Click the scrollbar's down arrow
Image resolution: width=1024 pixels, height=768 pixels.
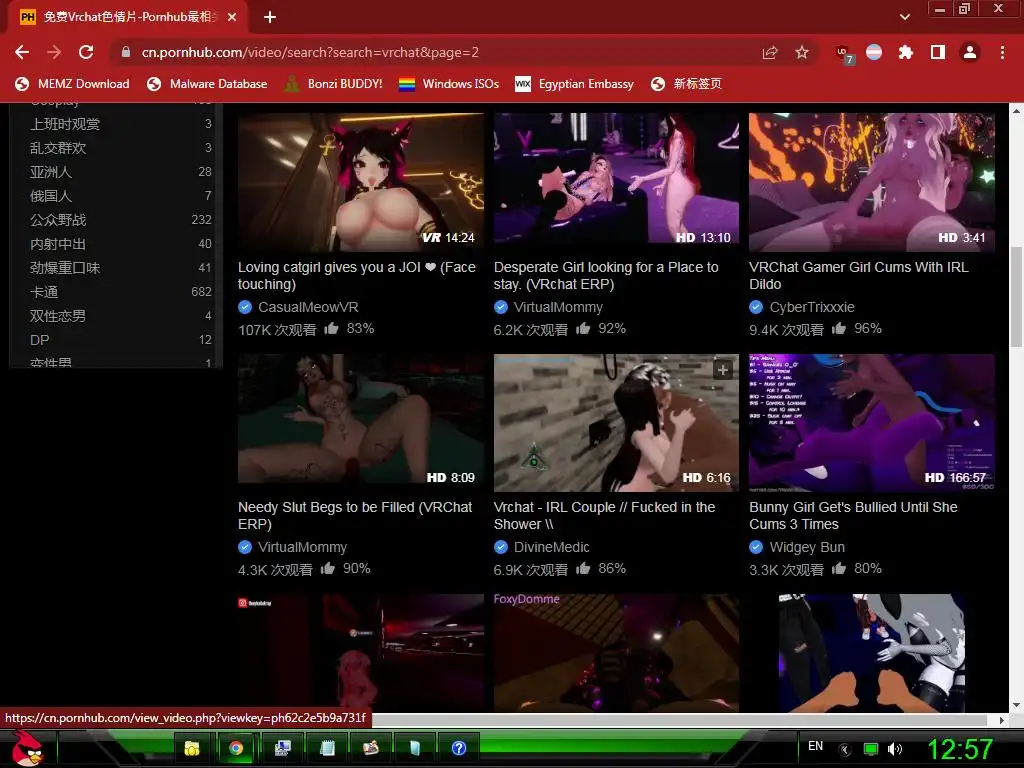[1016, 705]
